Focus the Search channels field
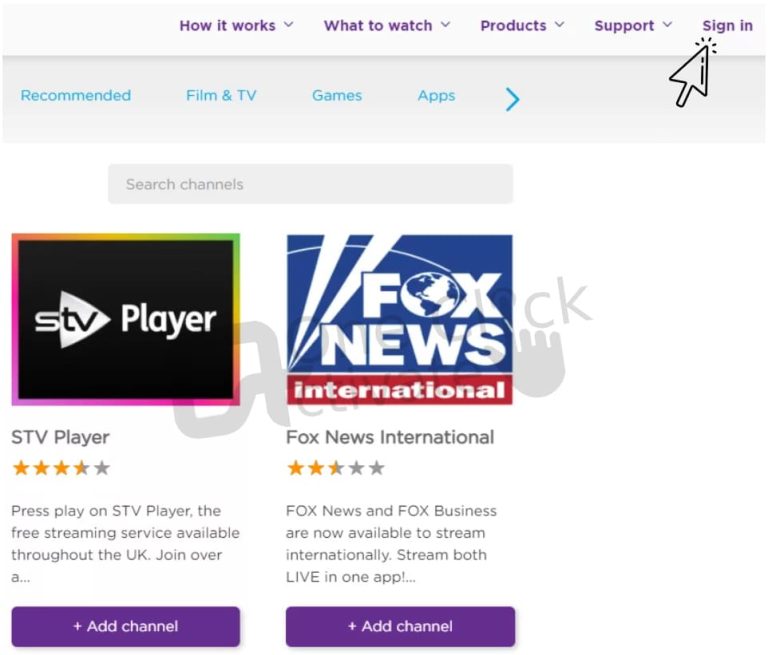This screenshot has height=655, width=768. (x=311, y=184)
